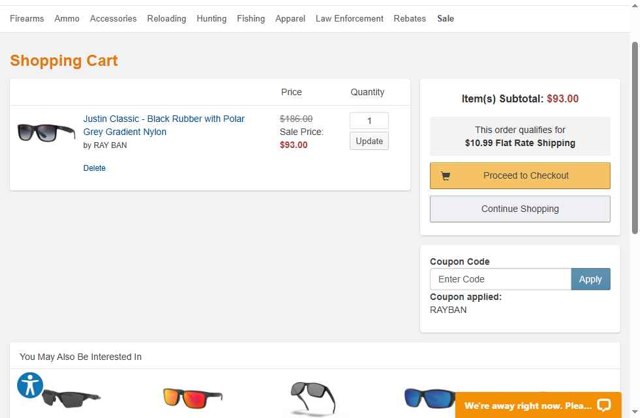Click the accessibility icon
Screen dimensions: 640x418
click(30, 385)
